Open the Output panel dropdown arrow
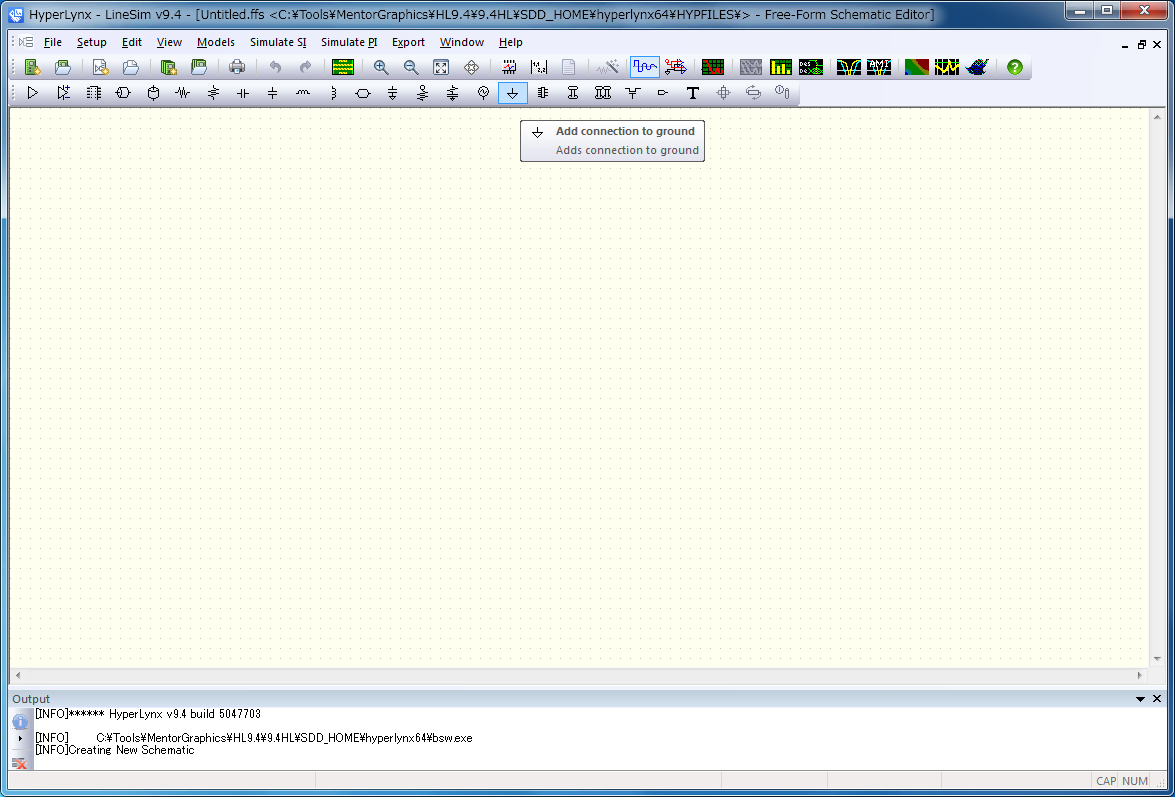Viewport: 1175px width, 797px height. click(x=1140, y=699)
